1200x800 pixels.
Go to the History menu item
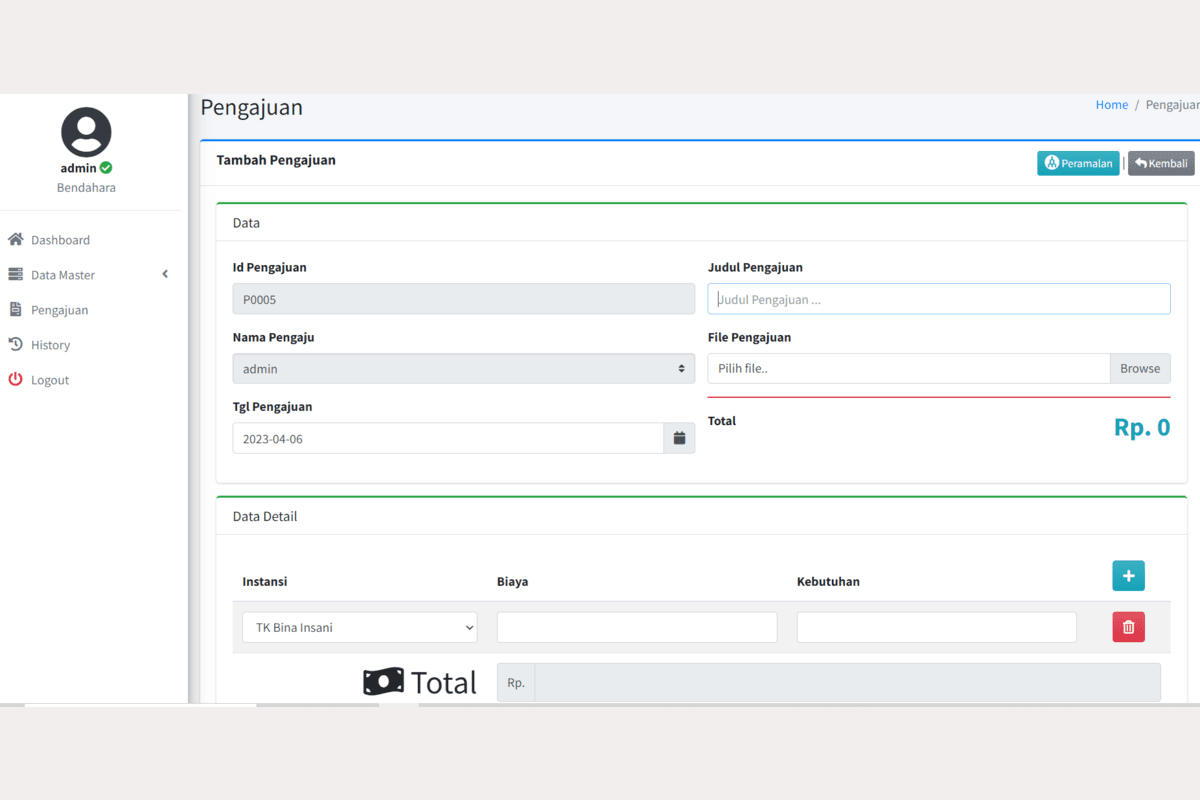click(x=50, y=345)
